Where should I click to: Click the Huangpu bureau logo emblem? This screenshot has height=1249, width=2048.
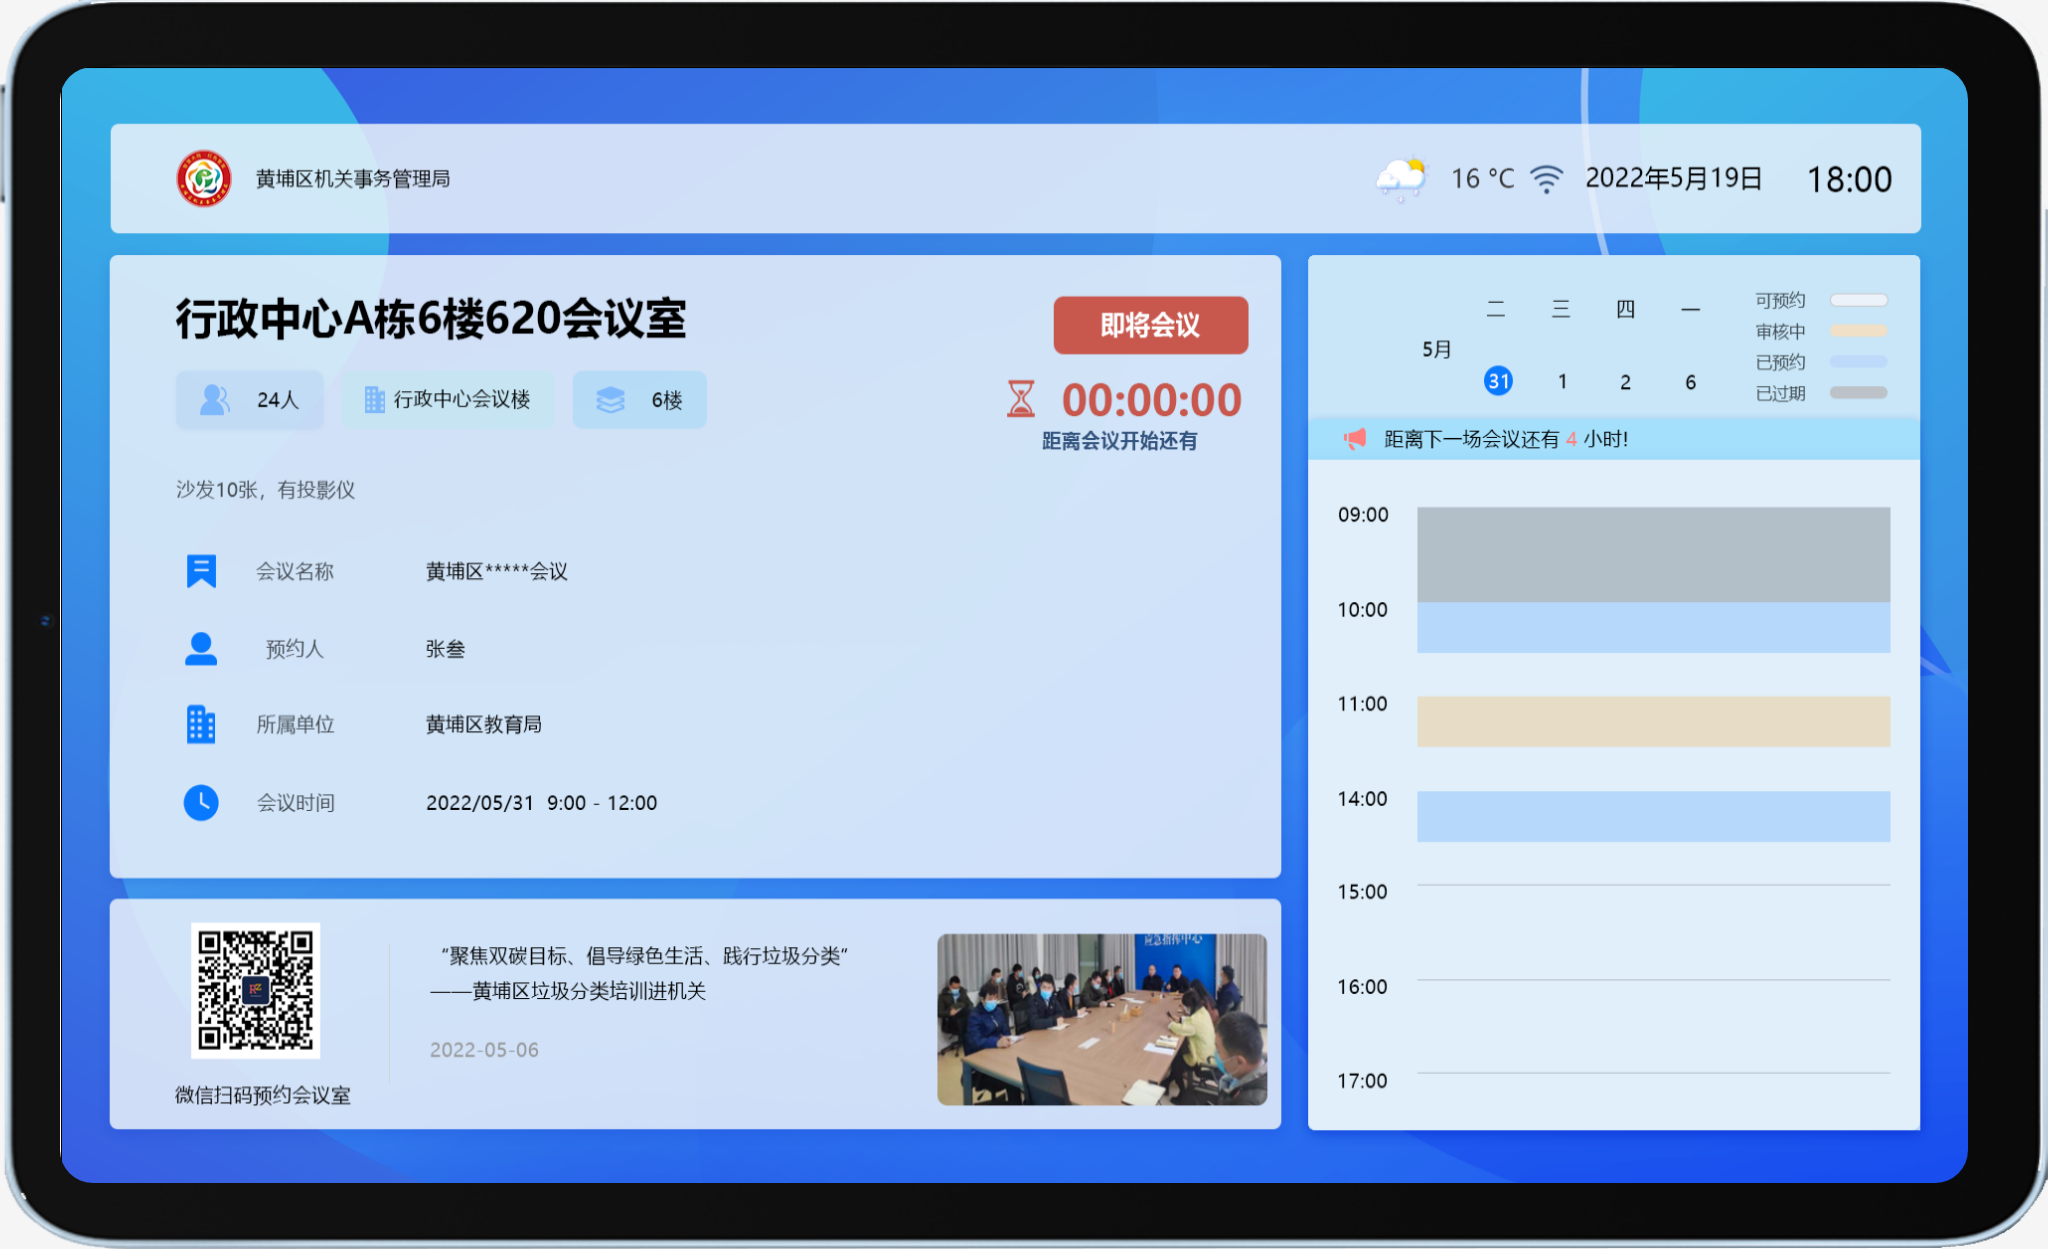[x=204, y=179]
